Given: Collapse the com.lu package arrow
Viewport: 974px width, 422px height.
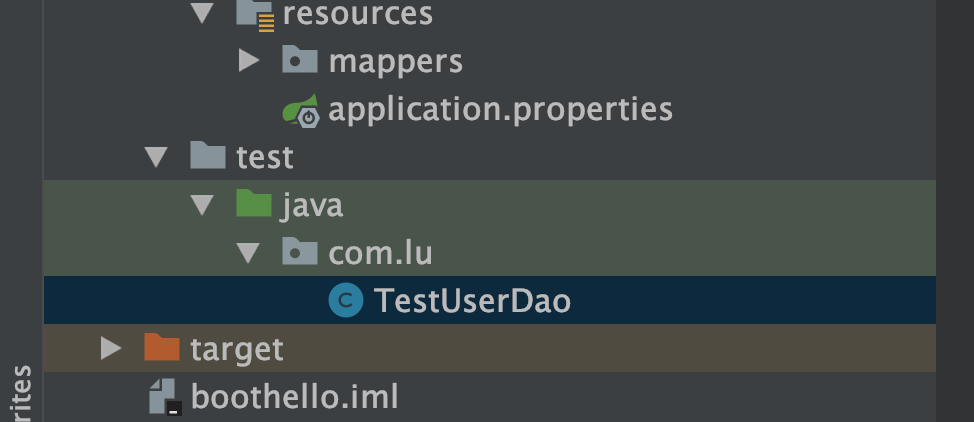Looking at the screenshot, I should click(x=249, y=252).
